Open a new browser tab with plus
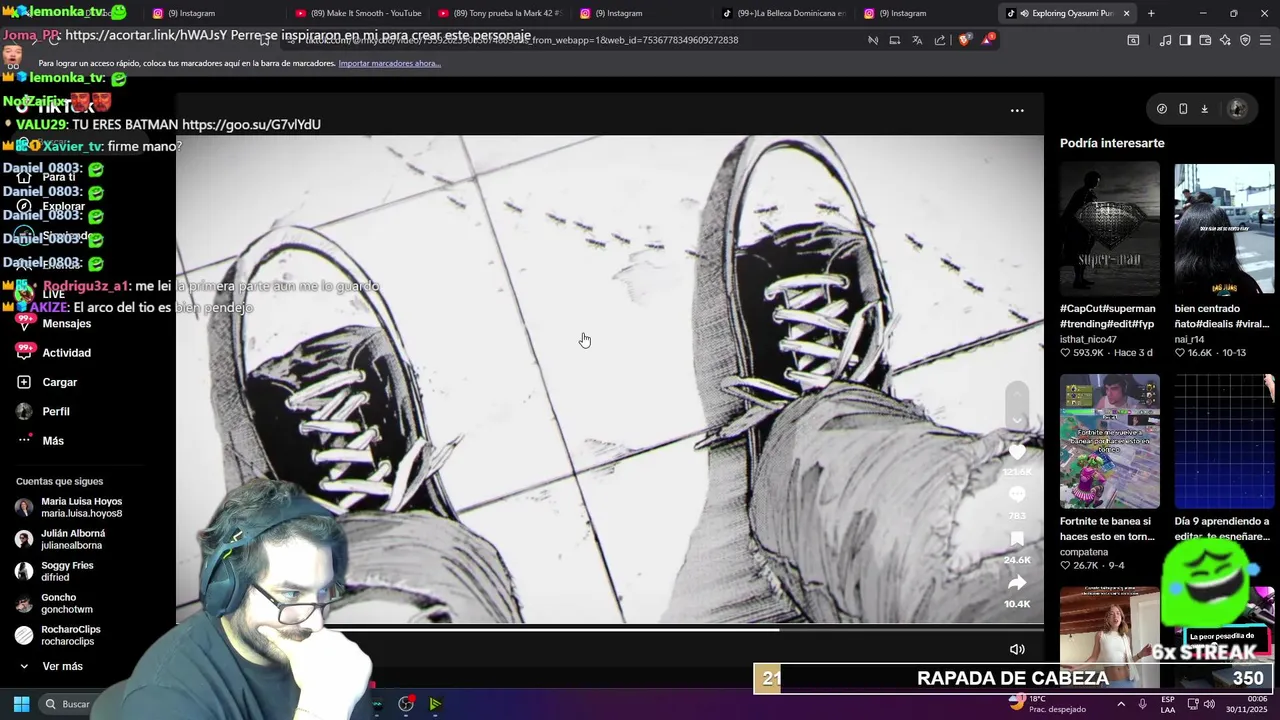1280x720 pixels. coord(1151,13)
